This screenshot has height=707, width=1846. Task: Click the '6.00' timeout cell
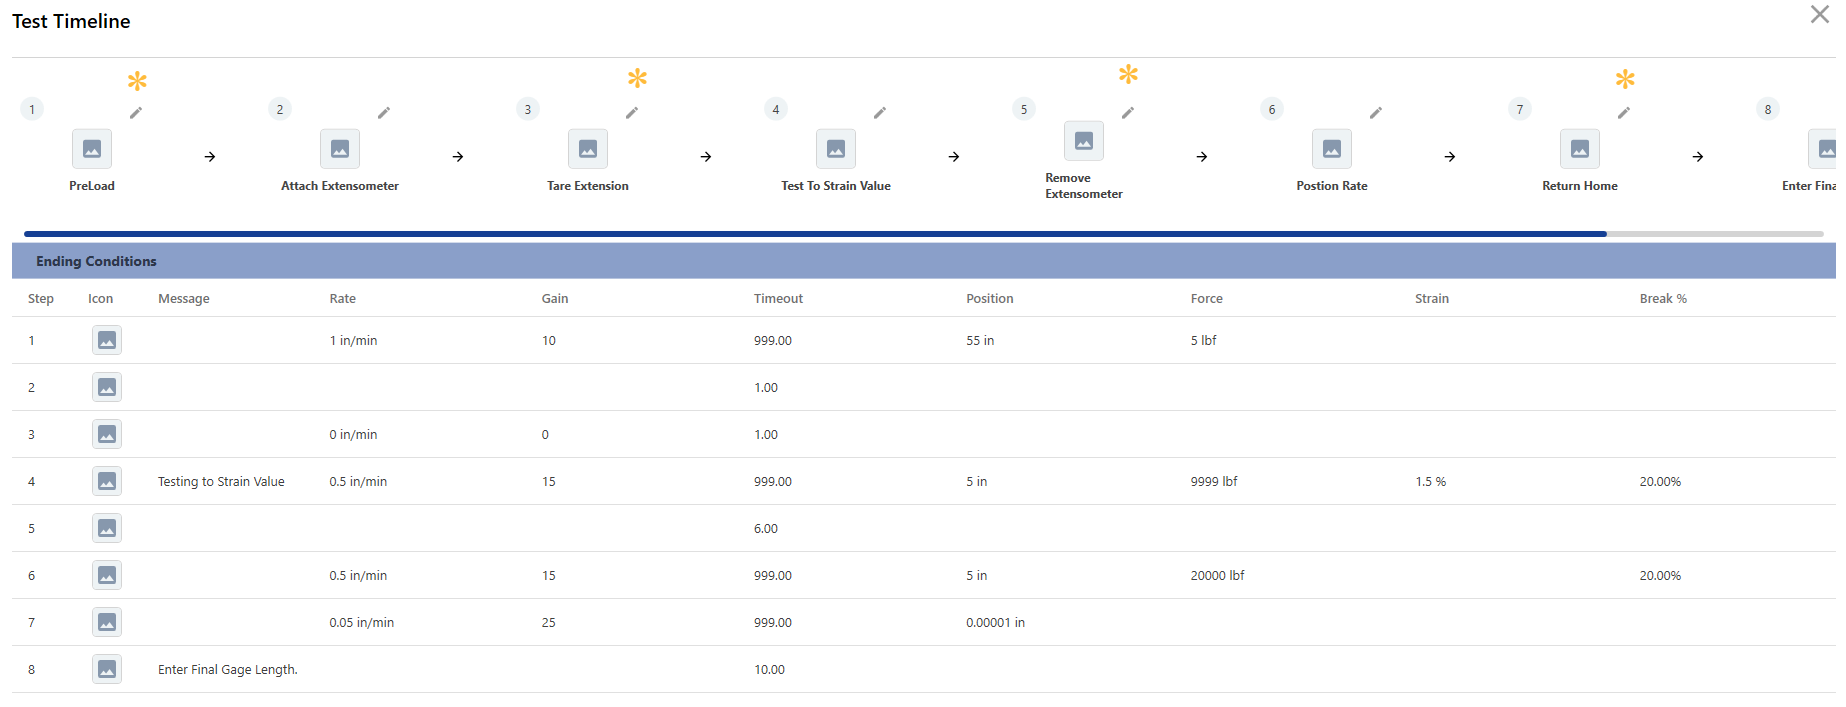click(766, 529)
